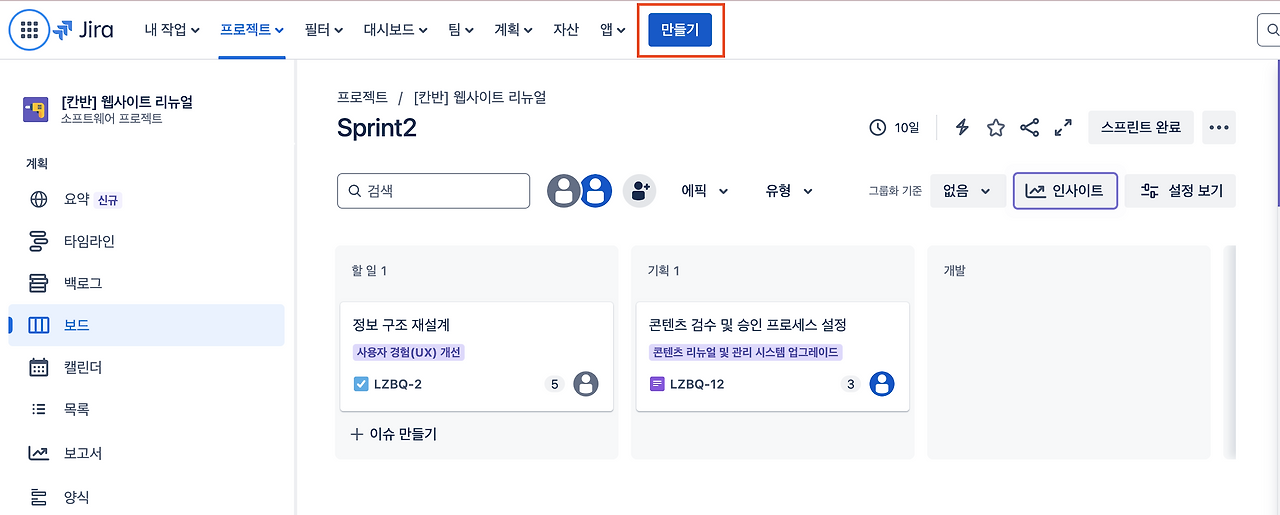This screenshot has height=515, width=1280.
Task: Open the 콘텐츠 검수 및 승인 프로세스 설정 card
Action: (773, 356)
